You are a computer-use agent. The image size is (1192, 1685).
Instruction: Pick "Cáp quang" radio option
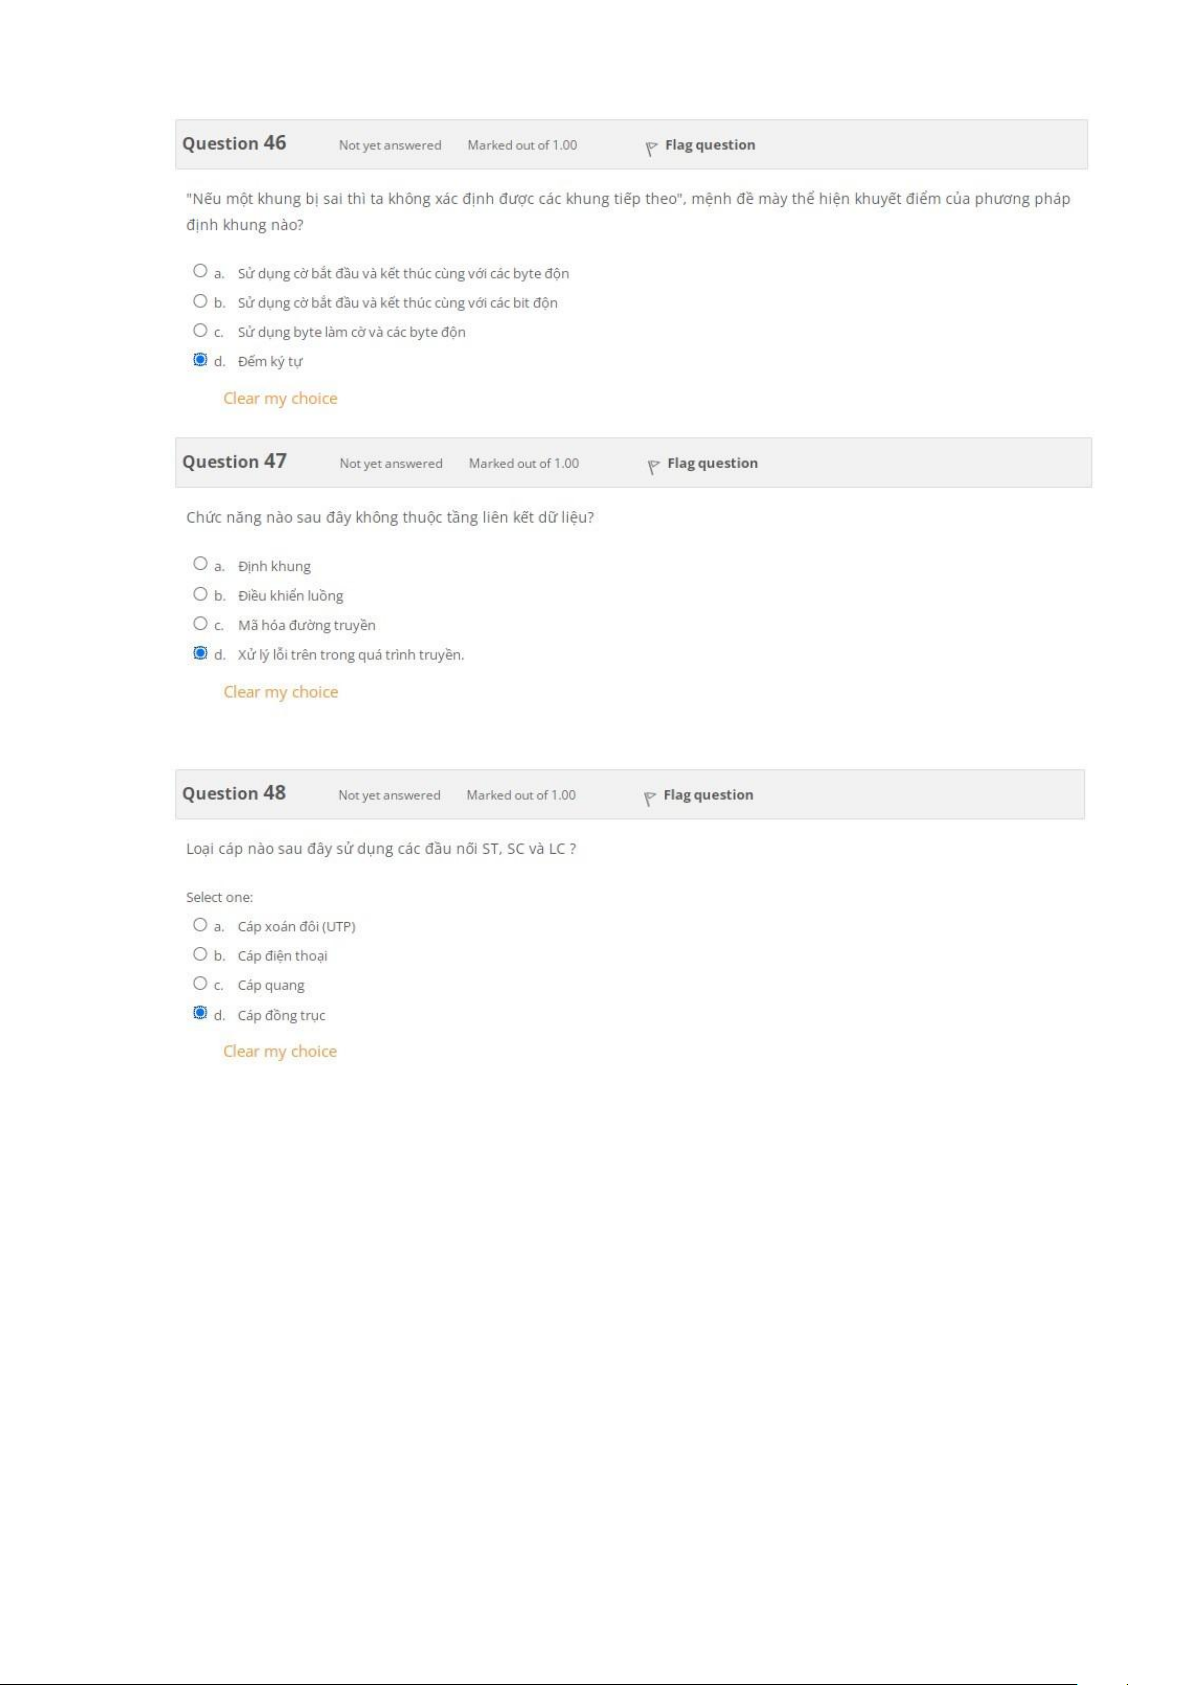click(x=200, y=983)
